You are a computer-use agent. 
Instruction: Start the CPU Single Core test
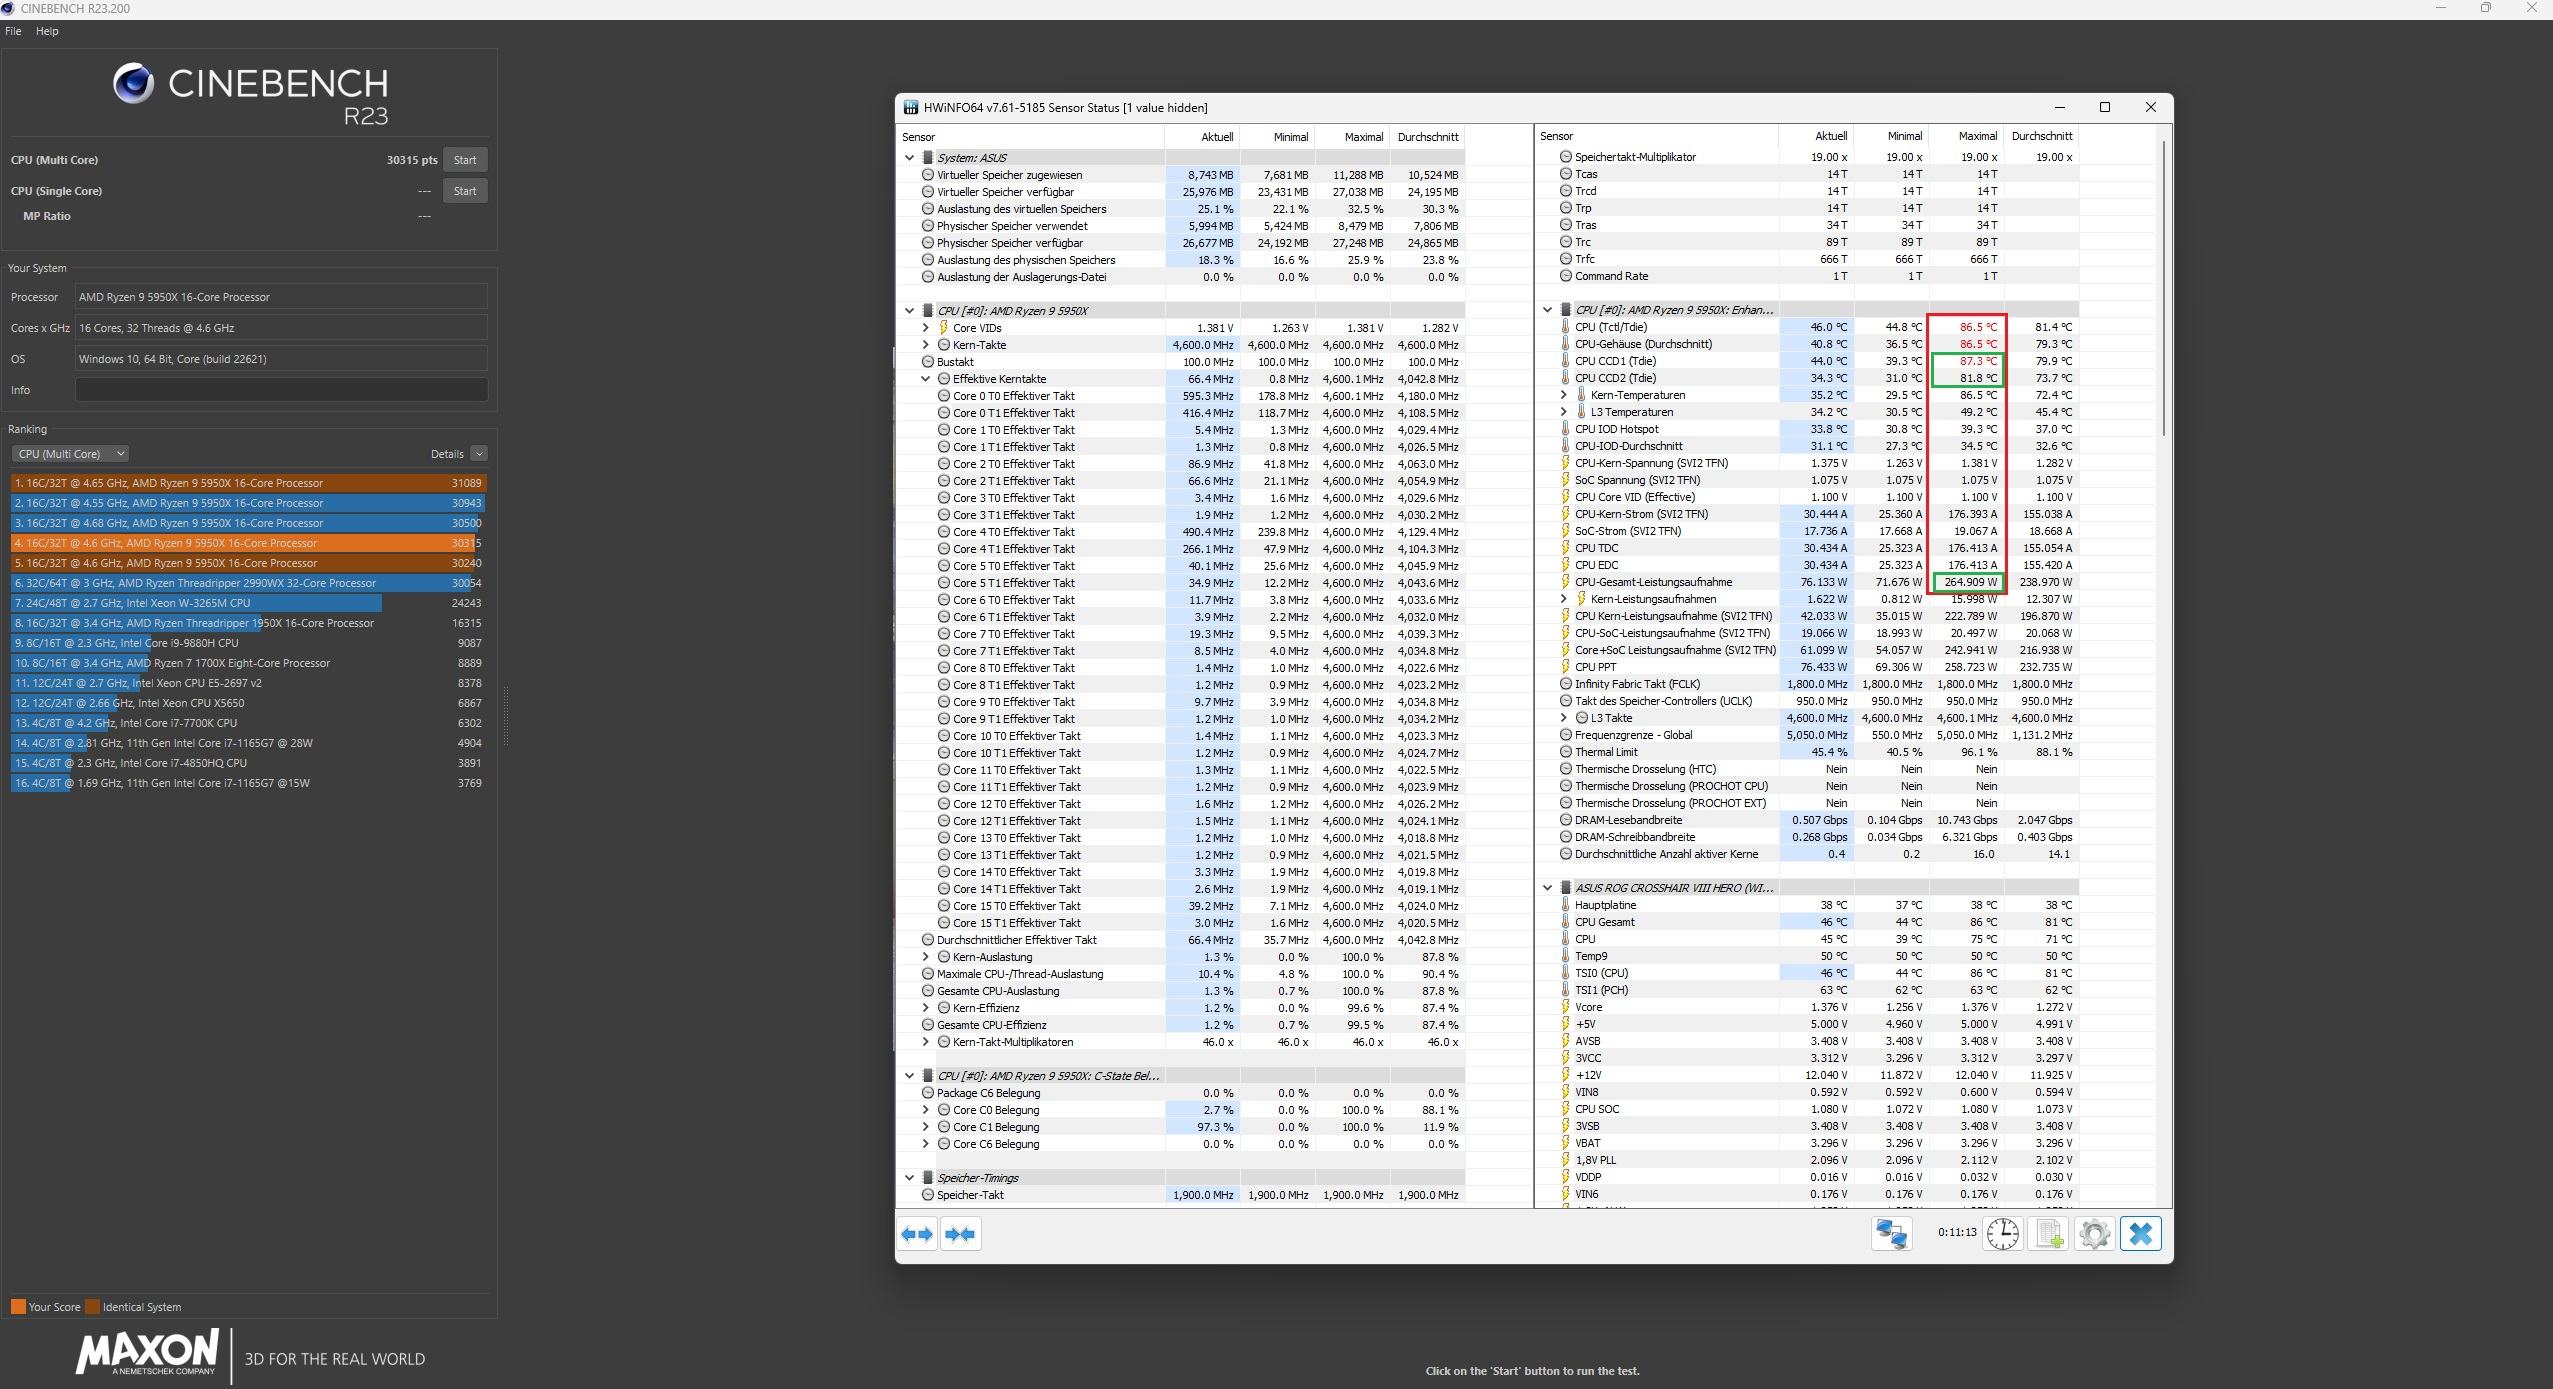click(465, 191)
